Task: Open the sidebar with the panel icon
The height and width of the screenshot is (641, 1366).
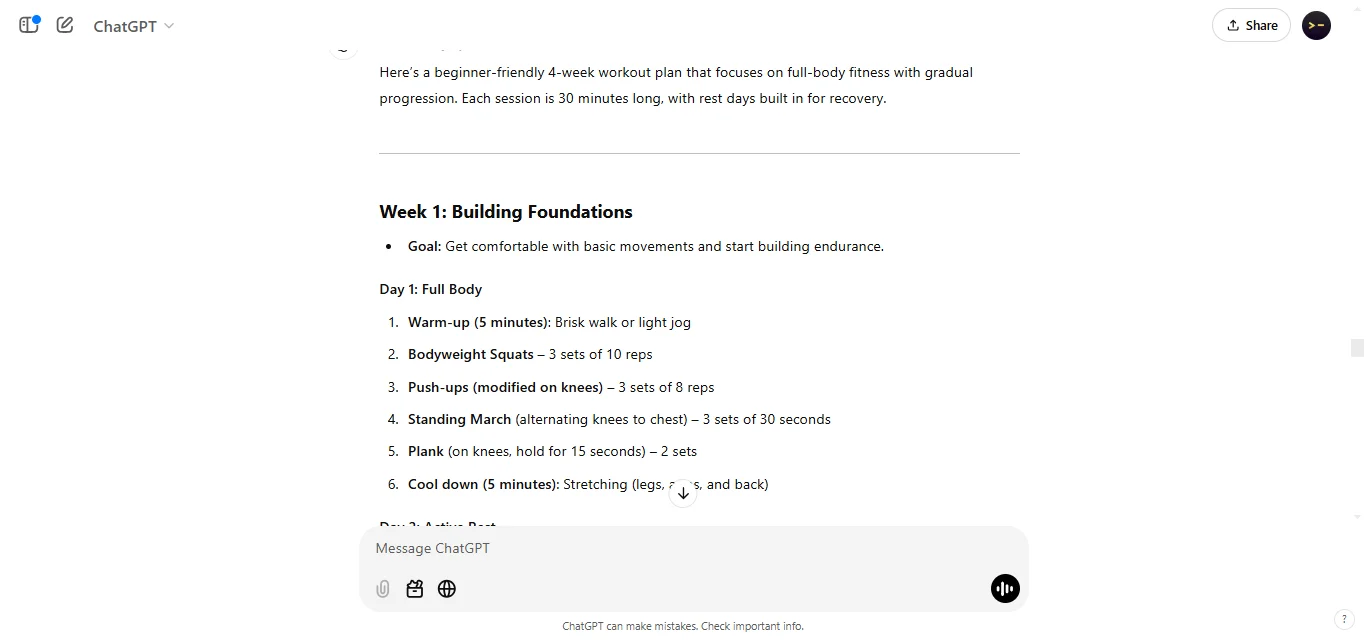Action: coord(28,25)
